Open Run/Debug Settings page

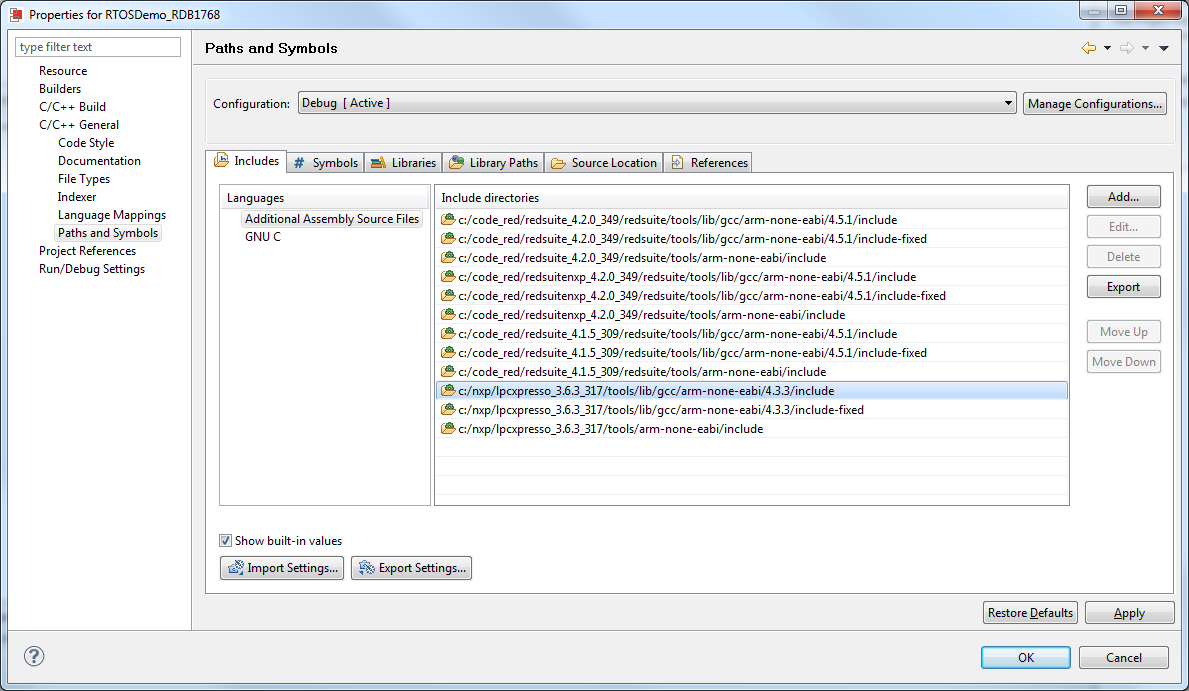click(92, 269)
